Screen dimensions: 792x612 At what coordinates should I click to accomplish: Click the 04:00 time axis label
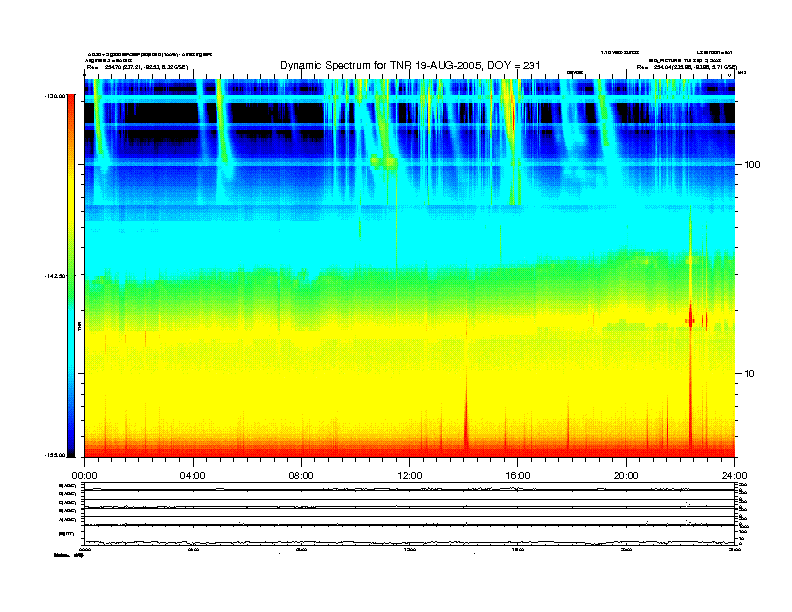coord(193,476)
